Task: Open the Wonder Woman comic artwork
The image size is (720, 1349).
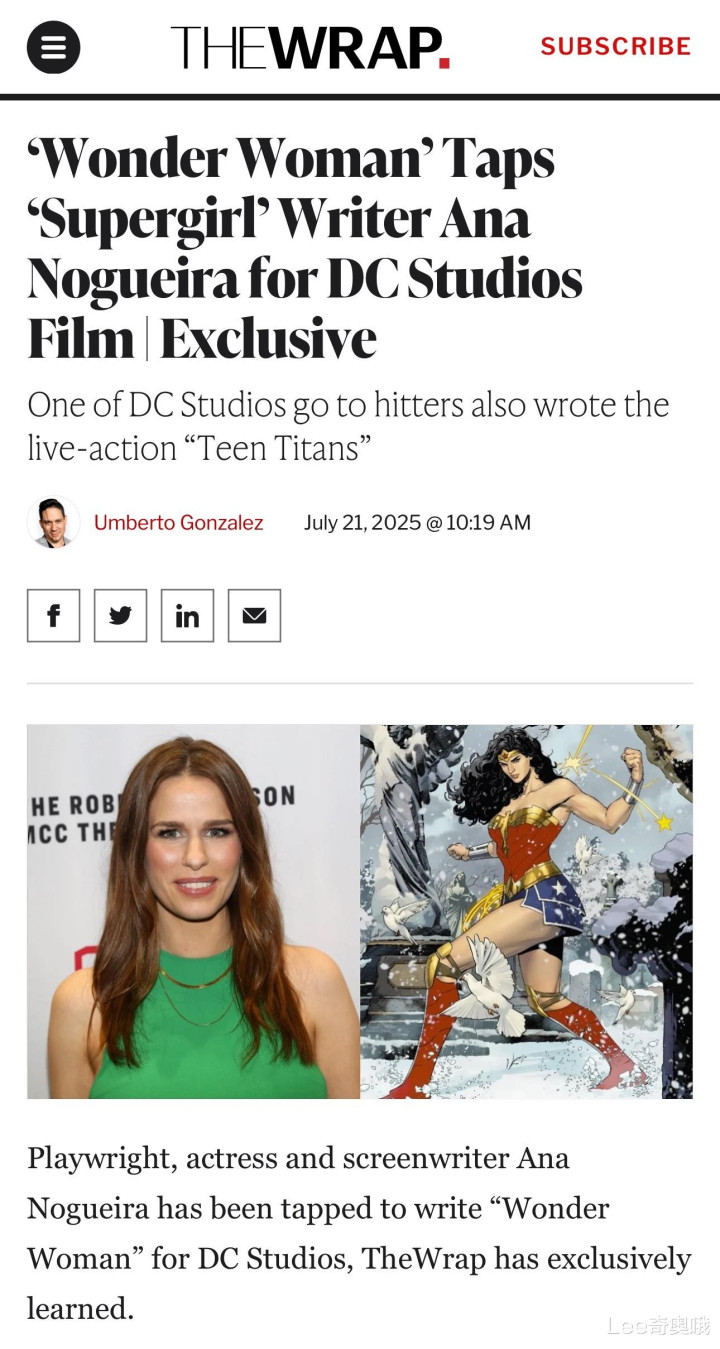Action: [x=526, y=911]
